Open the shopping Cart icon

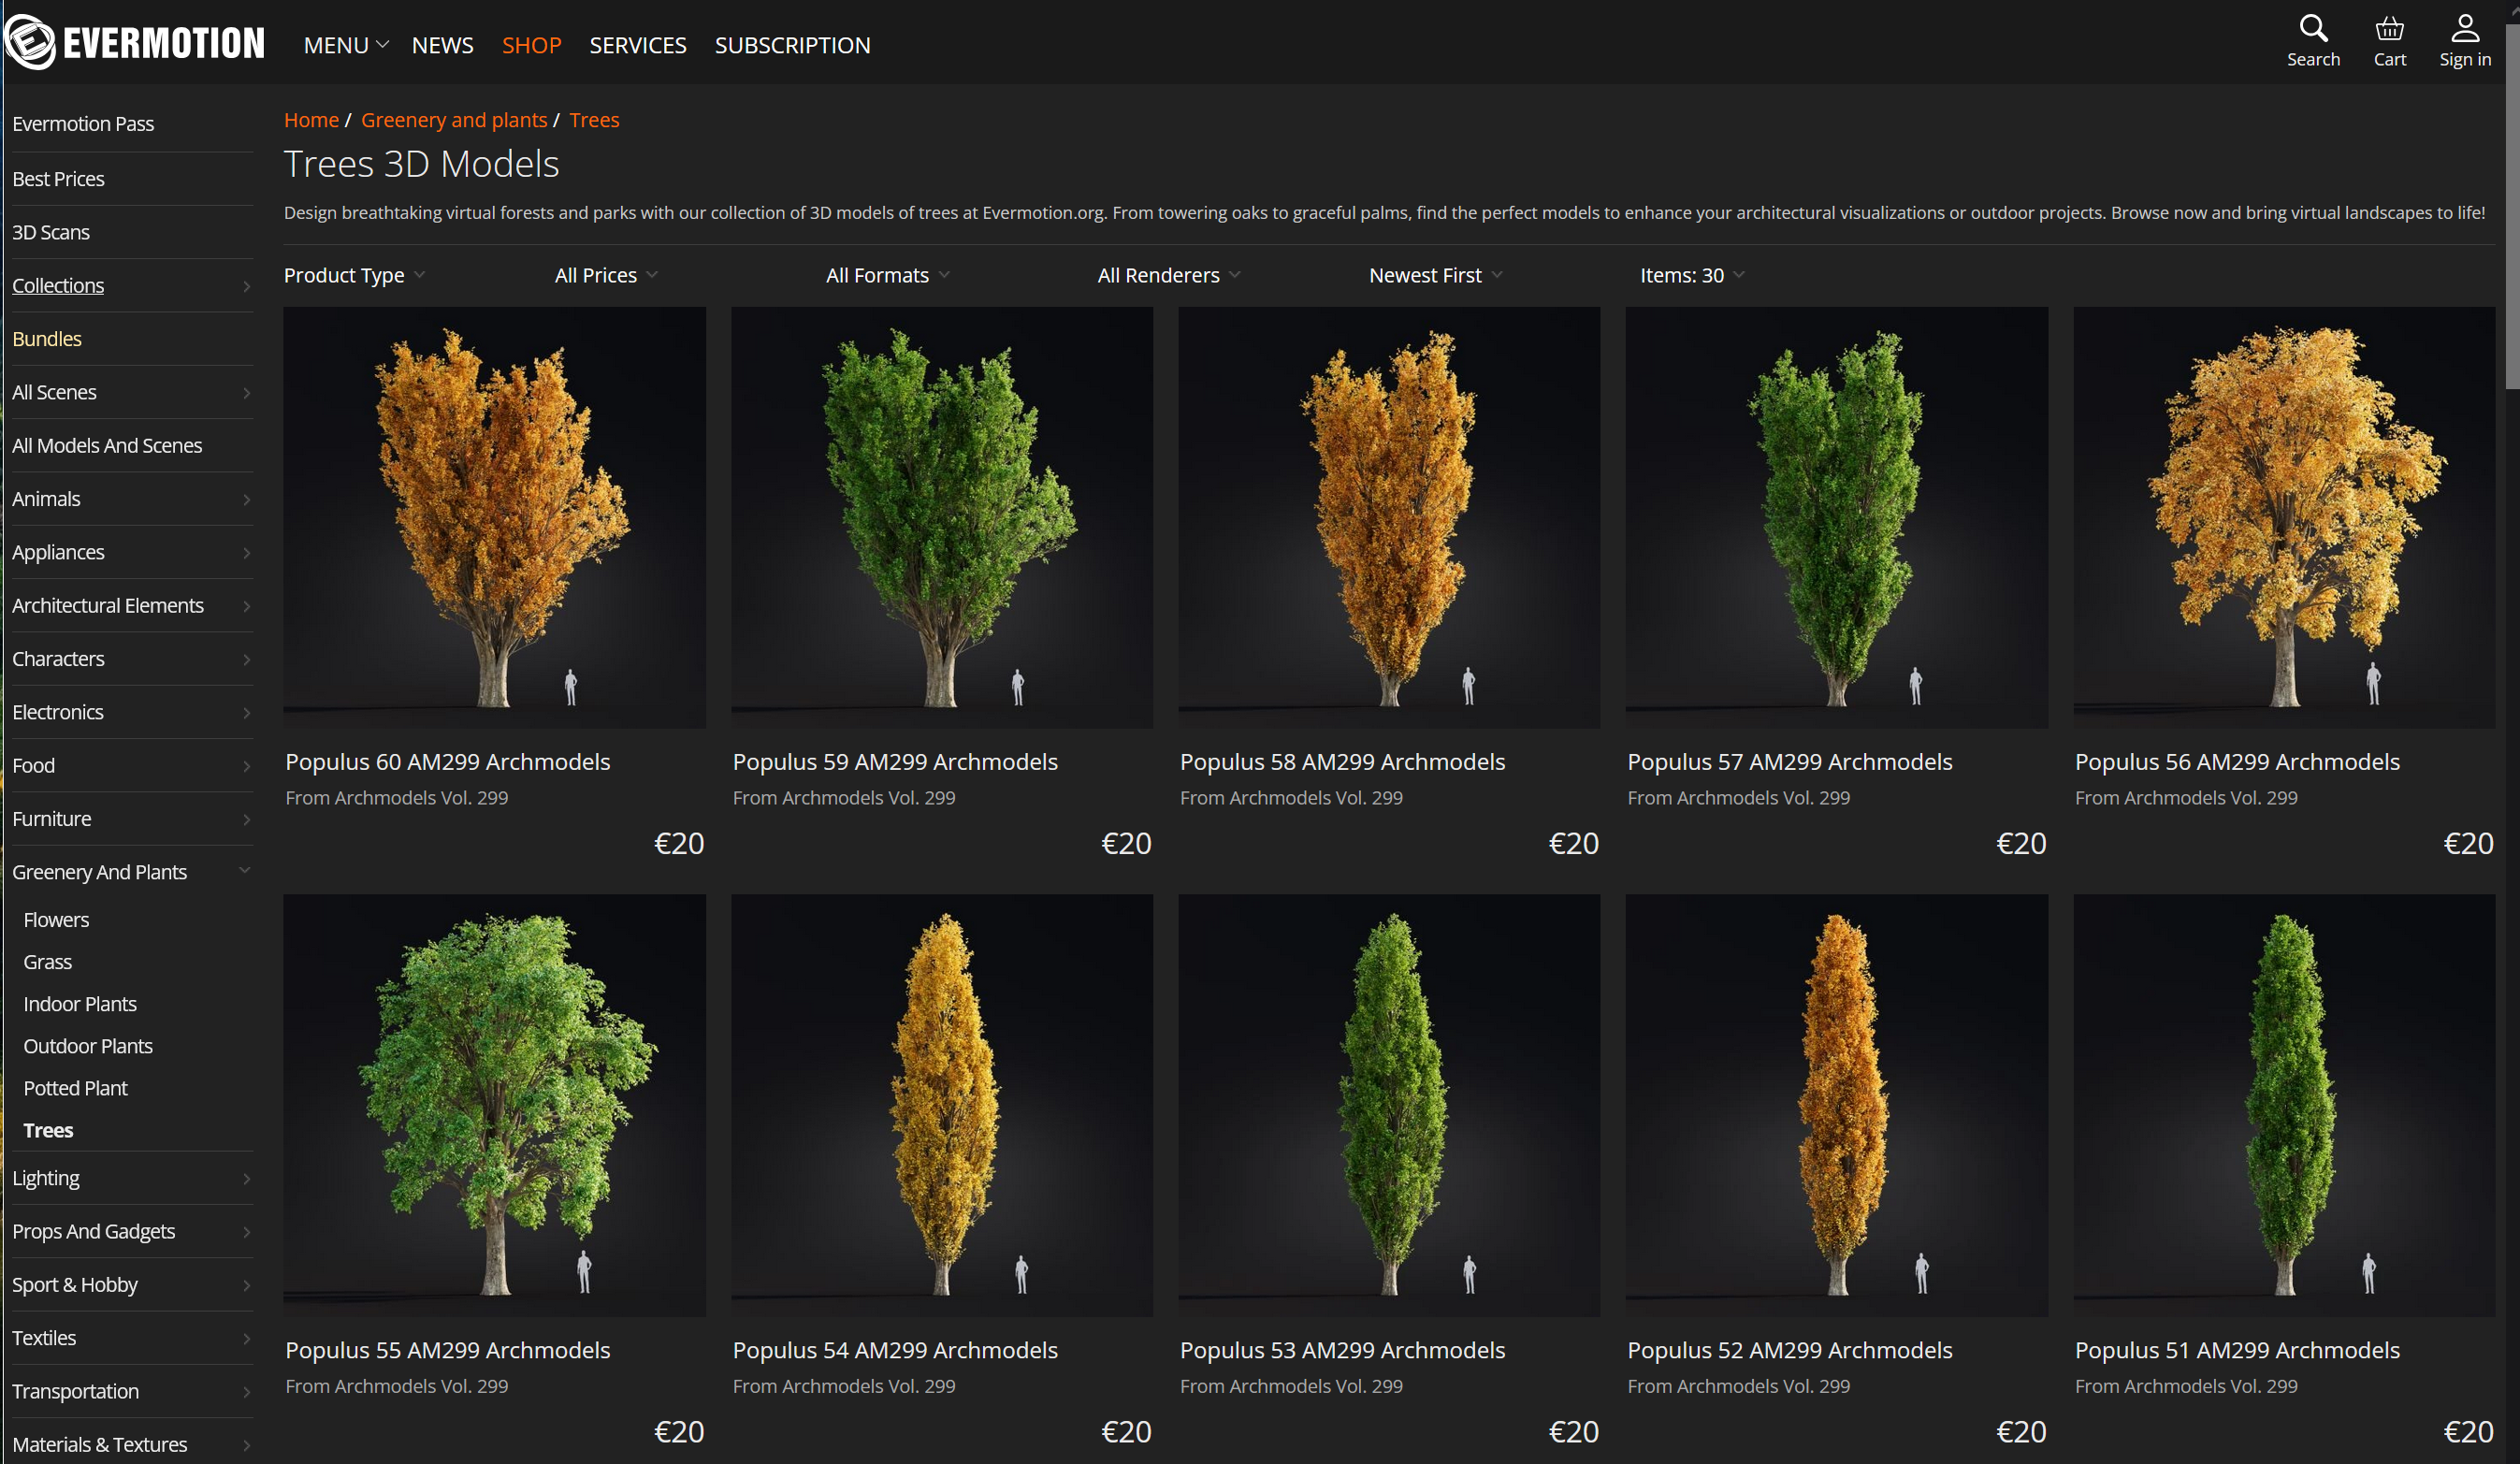click(x=2389, y=41)
